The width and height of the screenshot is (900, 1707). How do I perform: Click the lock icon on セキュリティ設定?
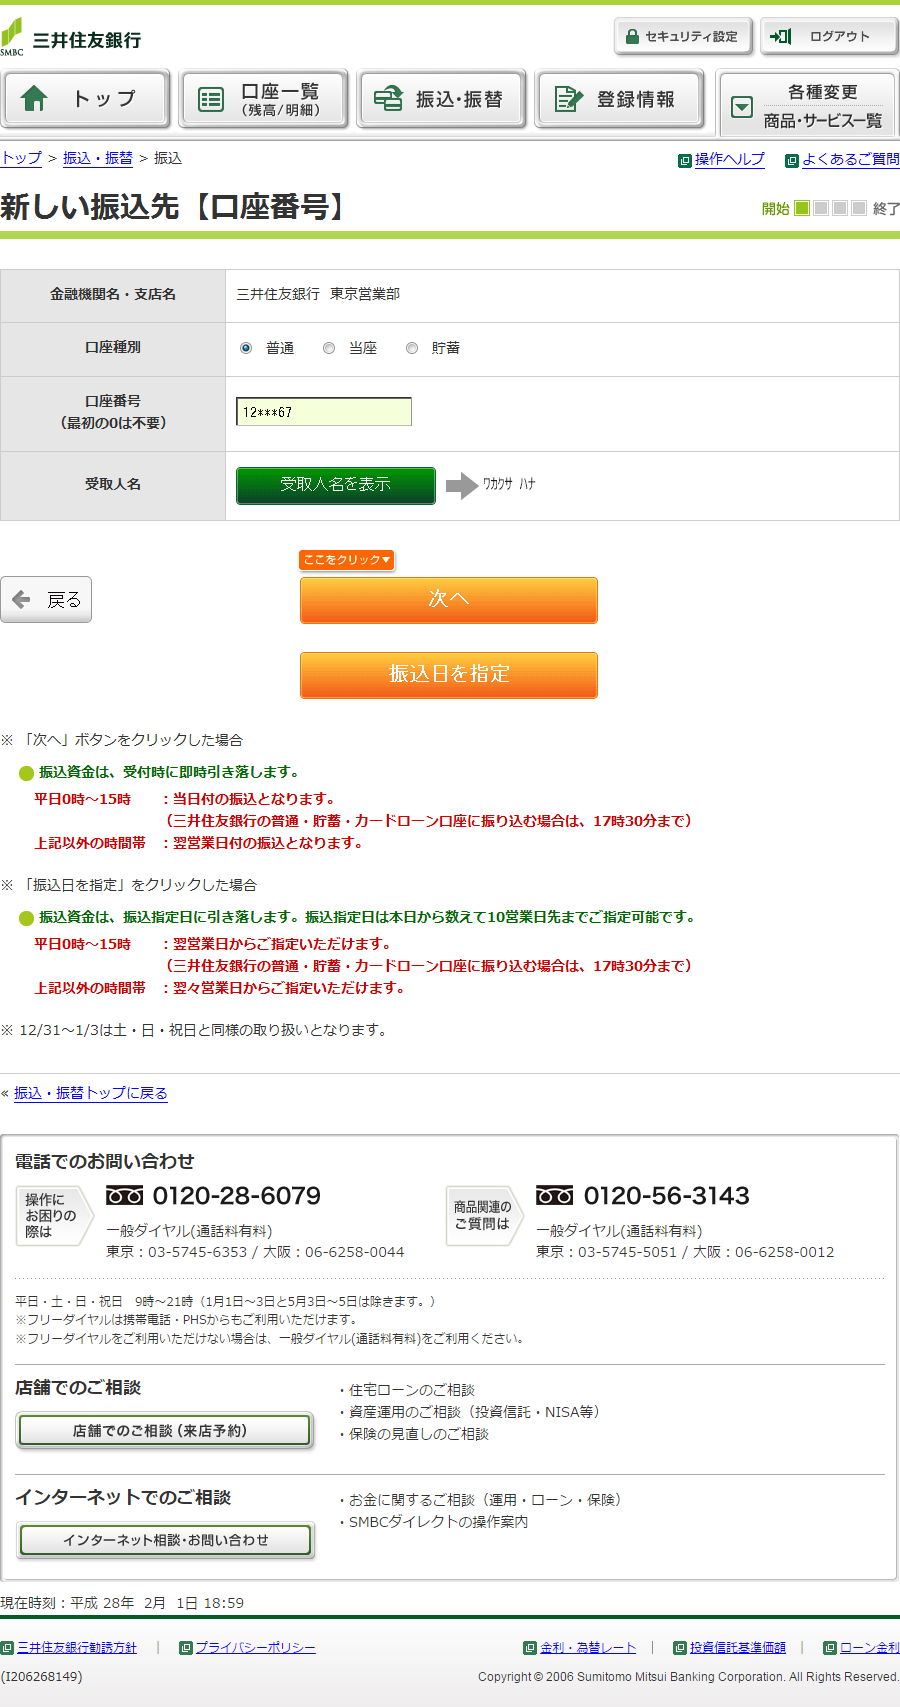pyautogui.click(x=632, y=37)
